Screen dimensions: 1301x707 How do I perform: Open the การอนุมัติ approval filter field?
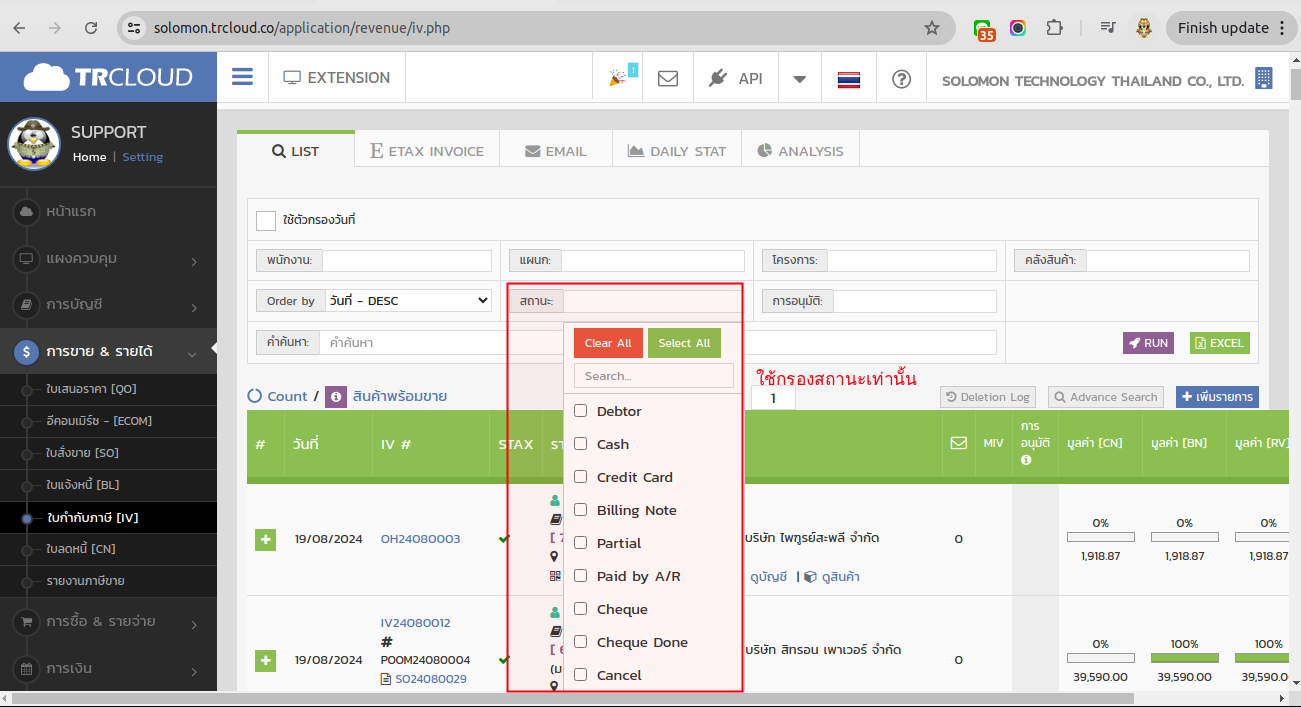coord(915,301)
